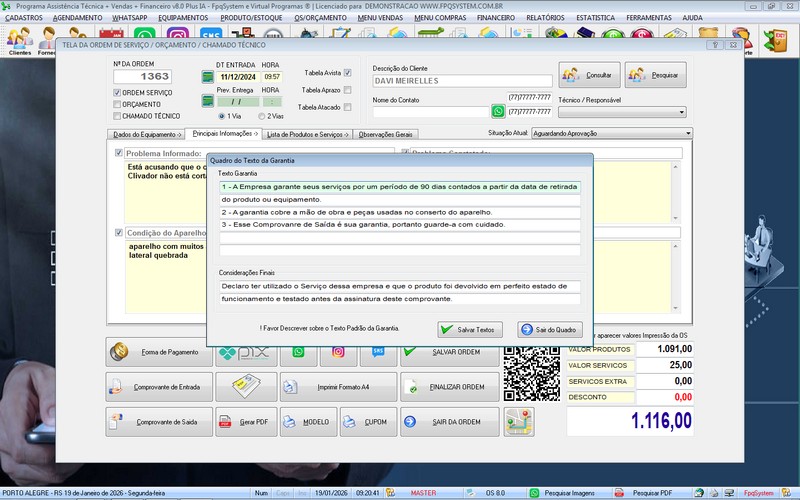Toggle the Problema Informado checkbox

click(x=119, y=153)
